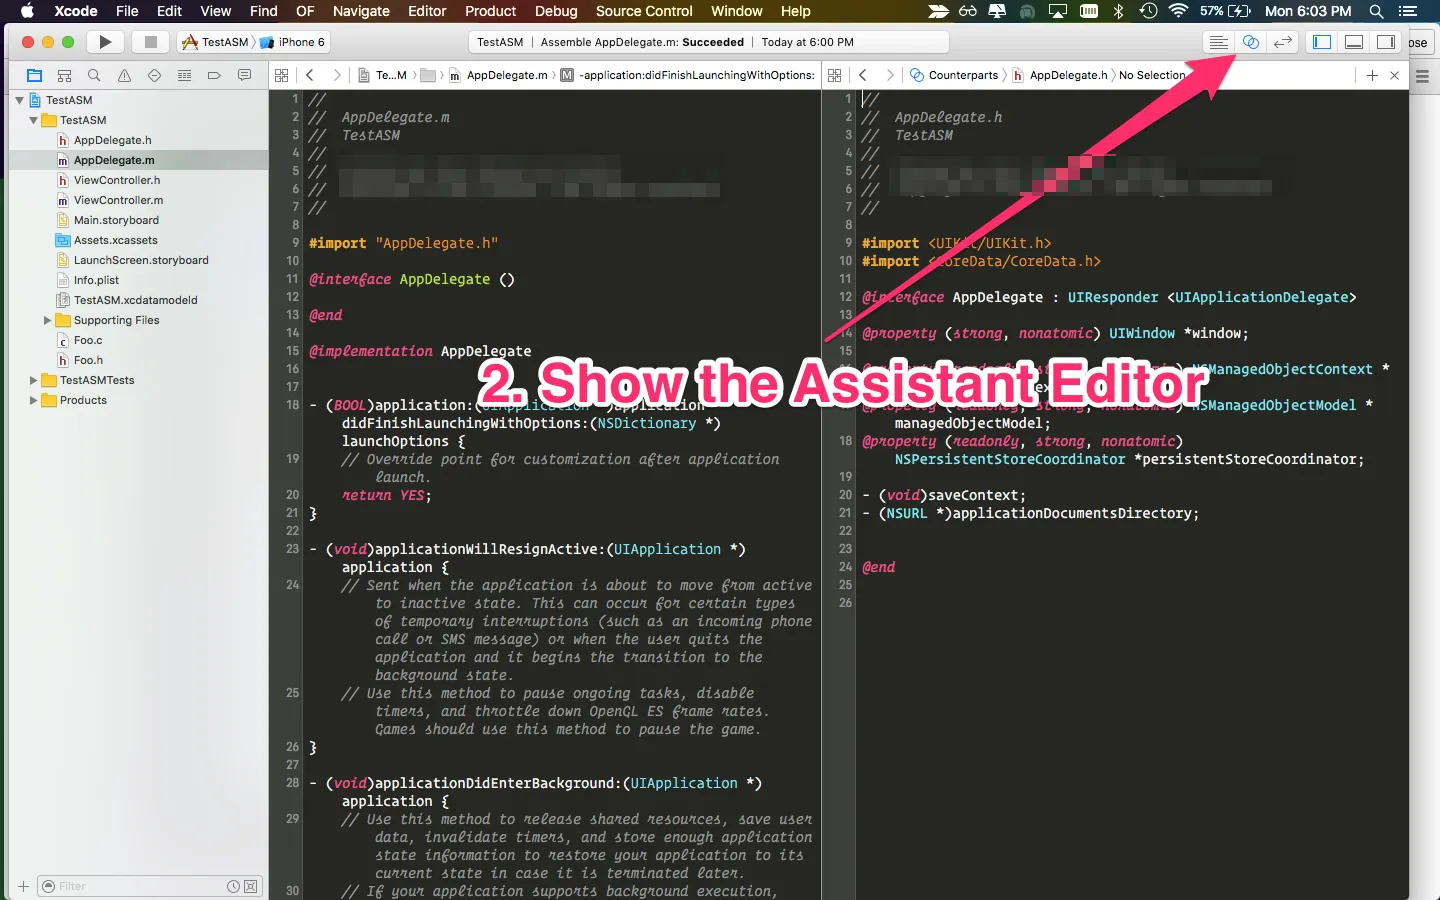1440x900 pixels.
Task: Open the Counterparts jump bar menu
Action: pyautogui.click(x=954, y=75)
